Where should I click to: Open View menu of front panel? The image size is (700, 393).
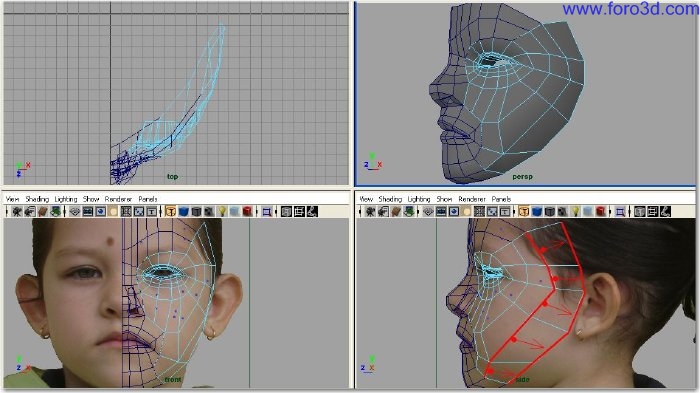pos(12,199)
